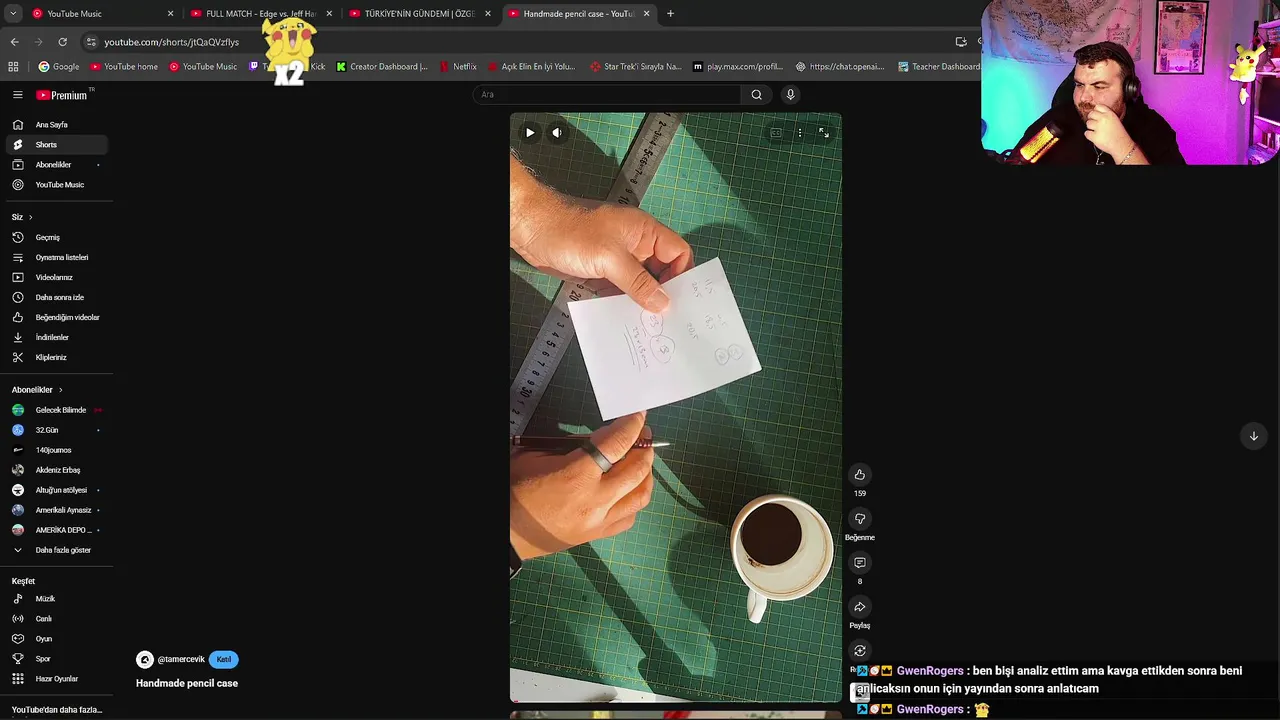Play the Shorts video
This screenshot has width=1280, height=720.
coord(530,132)
